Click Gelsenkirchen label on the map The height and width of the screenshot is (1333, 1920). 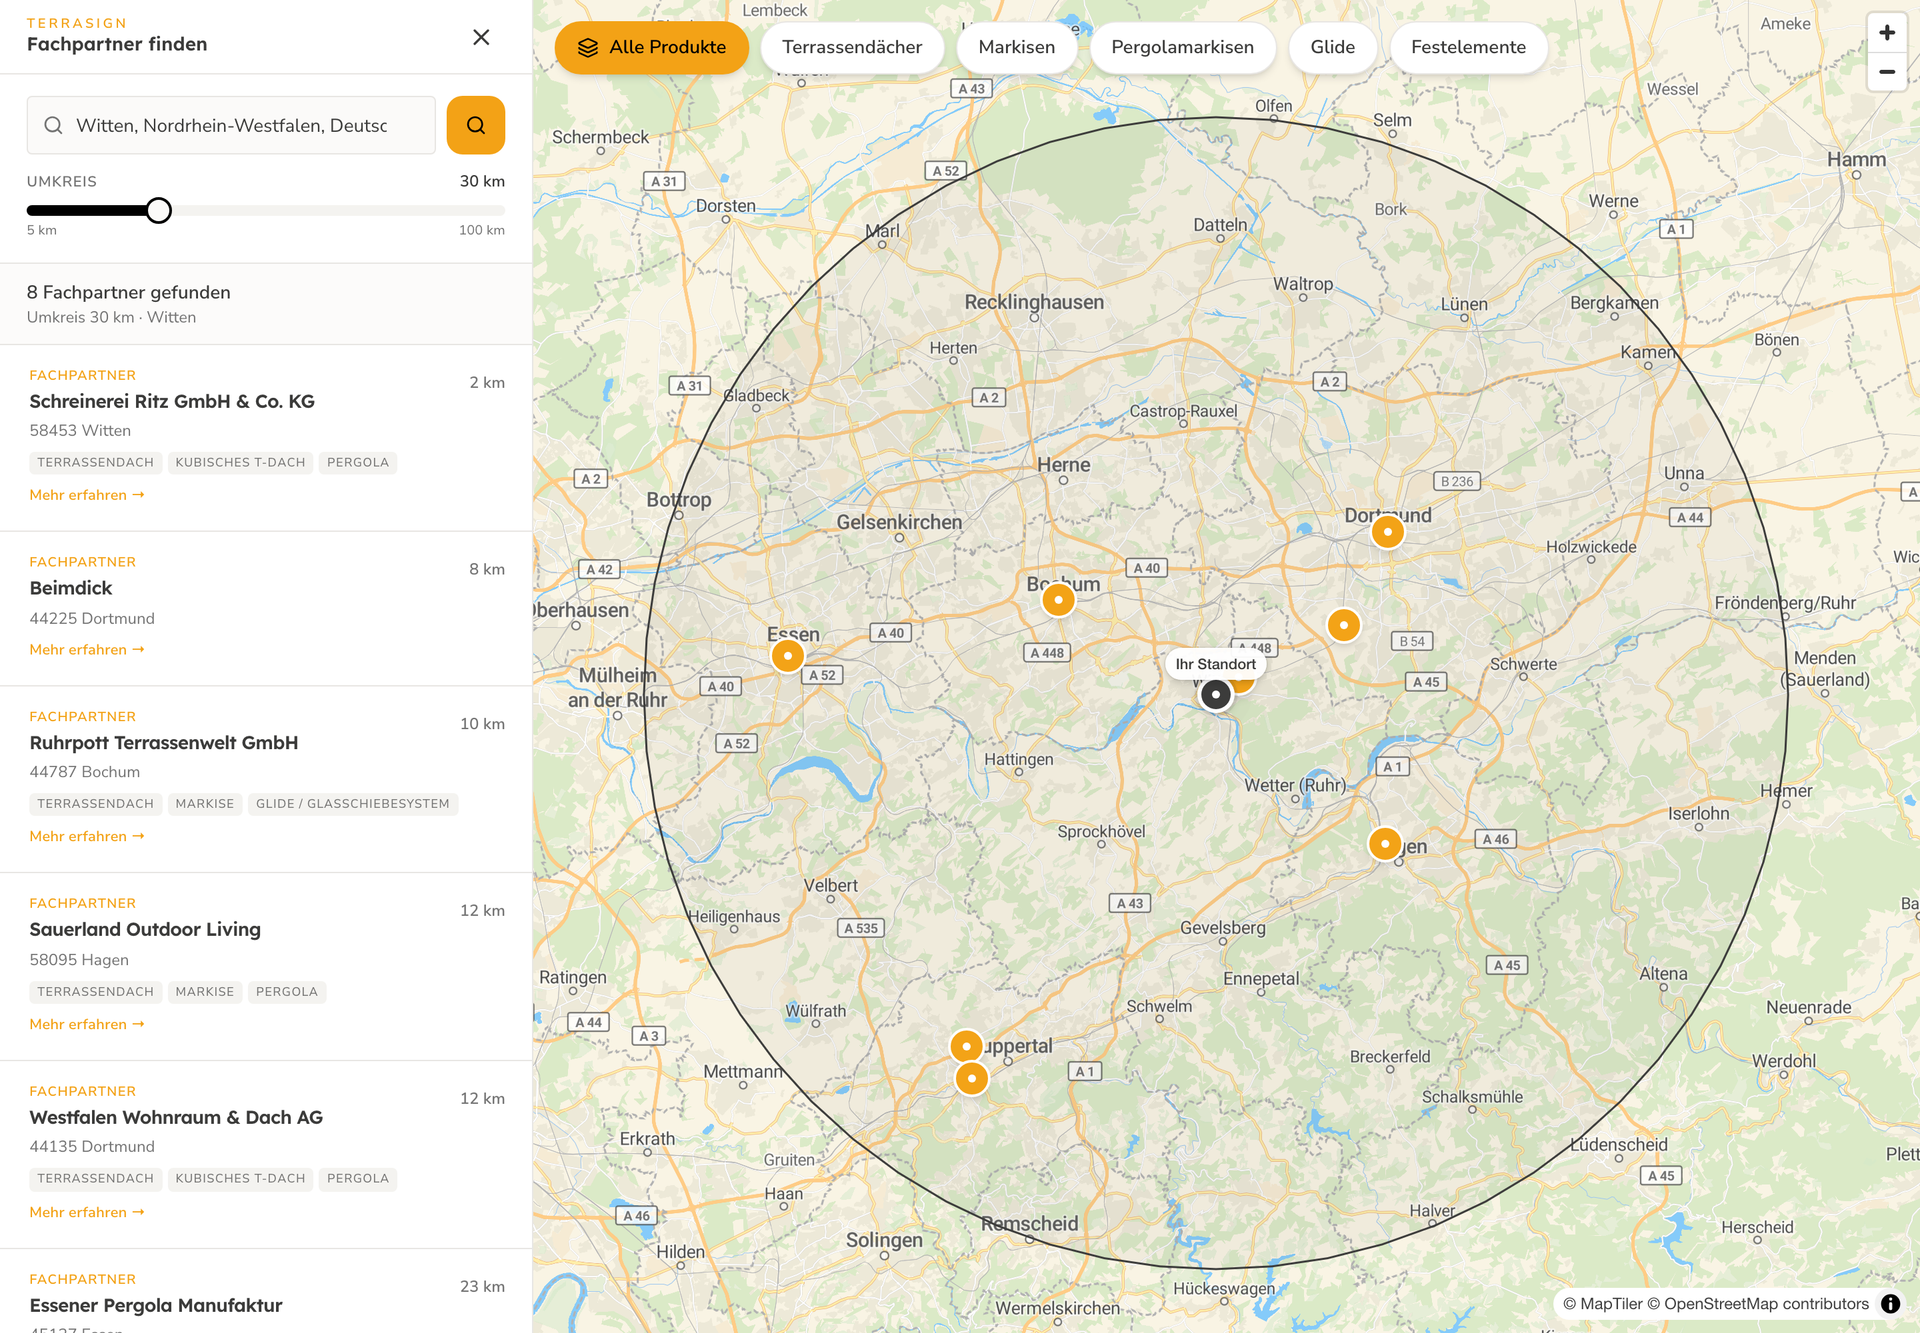point(899,522)
